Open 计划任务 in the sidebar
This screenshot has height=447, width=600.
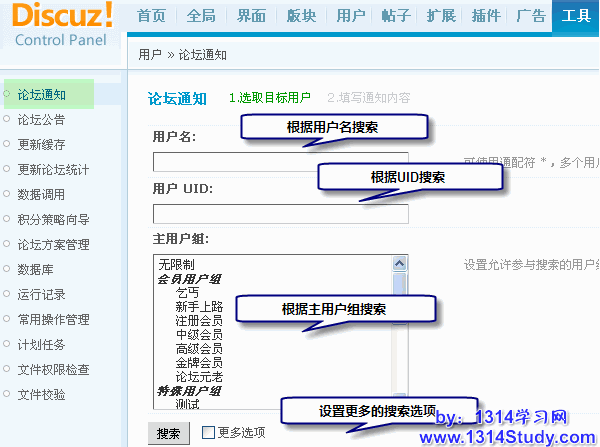[42, 344]
